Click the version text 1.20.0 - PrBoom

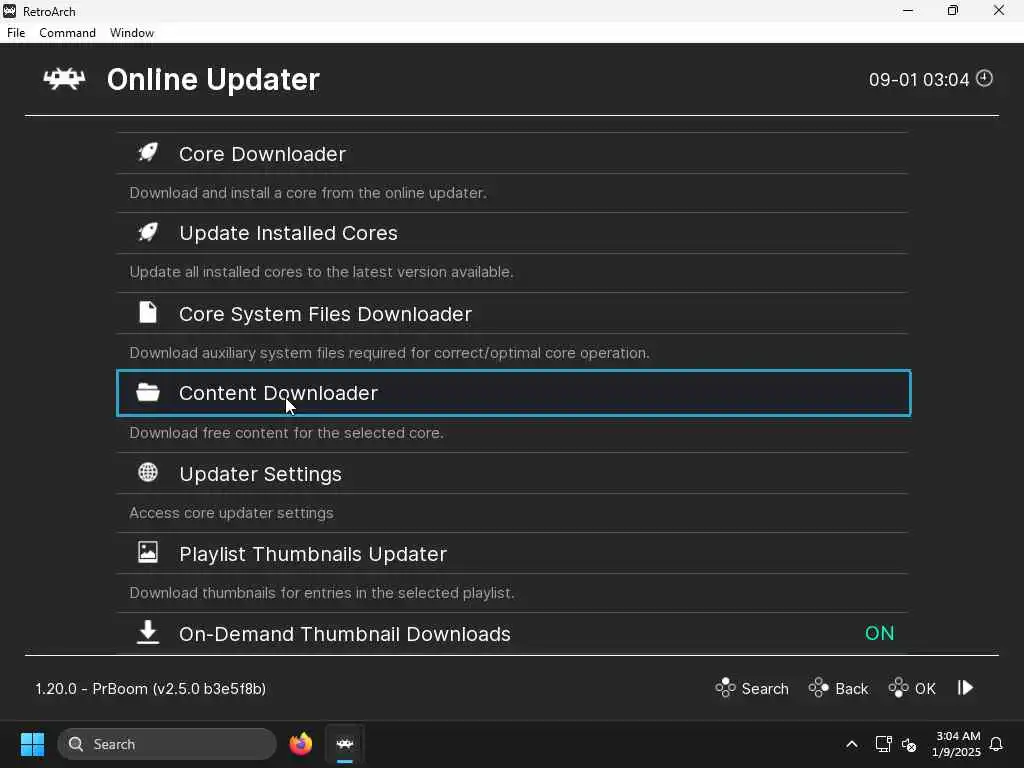point(151,688)
